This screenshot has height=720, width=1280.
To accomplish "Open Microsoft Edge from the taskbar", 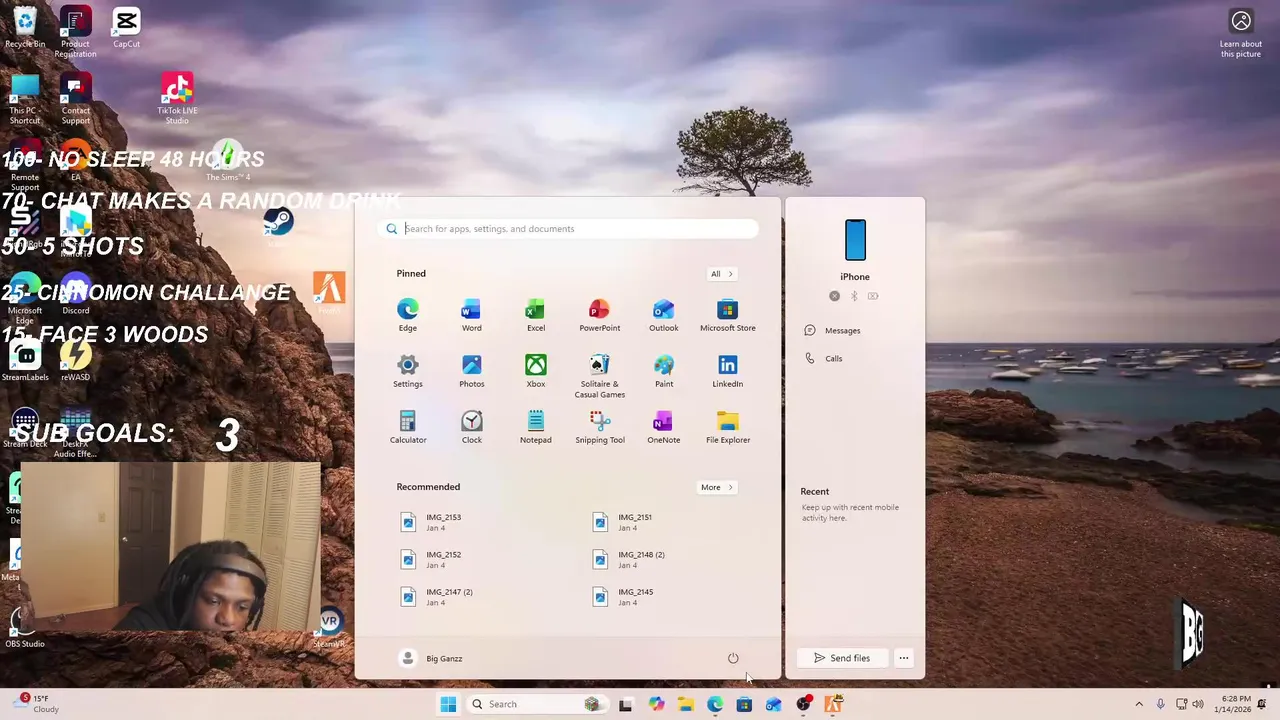I will click(715, 704).
